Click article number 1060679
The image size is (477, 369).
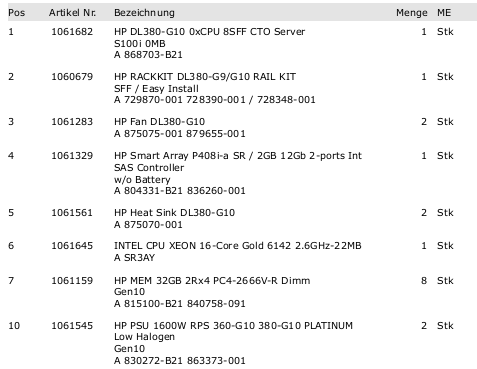pyautogui.click(x=72, y=77)
